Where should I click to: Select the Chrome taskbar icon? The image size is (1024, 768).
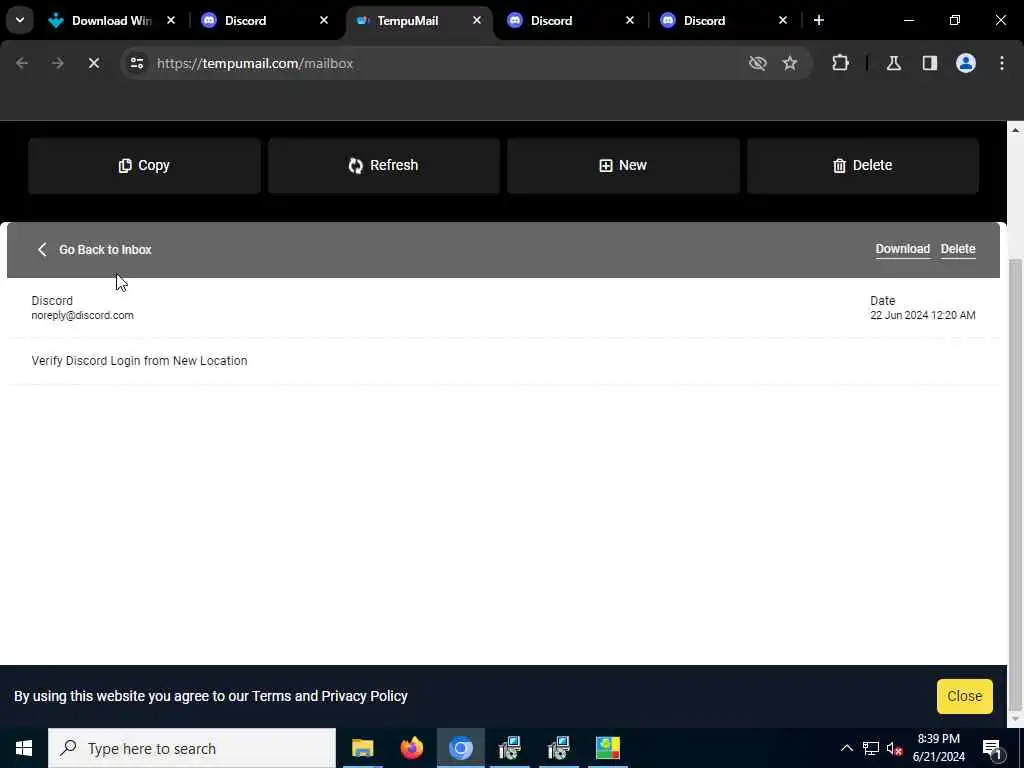tap(460, 748)
